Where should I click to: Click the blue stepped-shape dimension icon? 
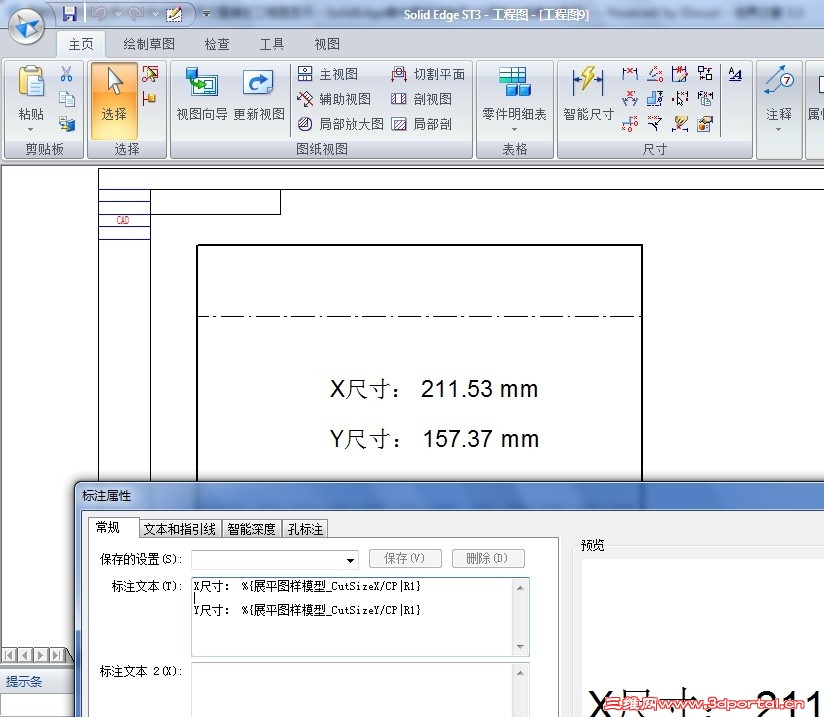click(x=655, y=98)
